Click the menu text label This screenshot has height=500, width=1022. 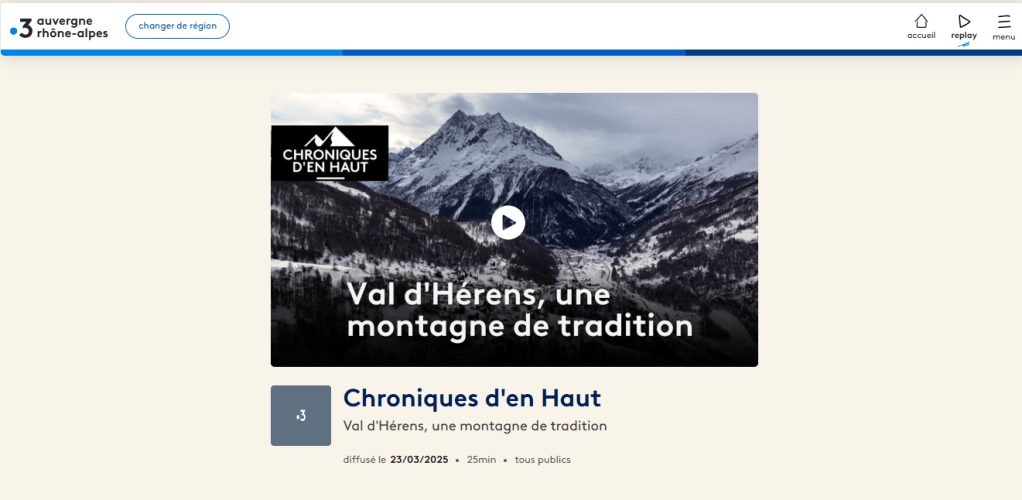(x=1004, y=37)
